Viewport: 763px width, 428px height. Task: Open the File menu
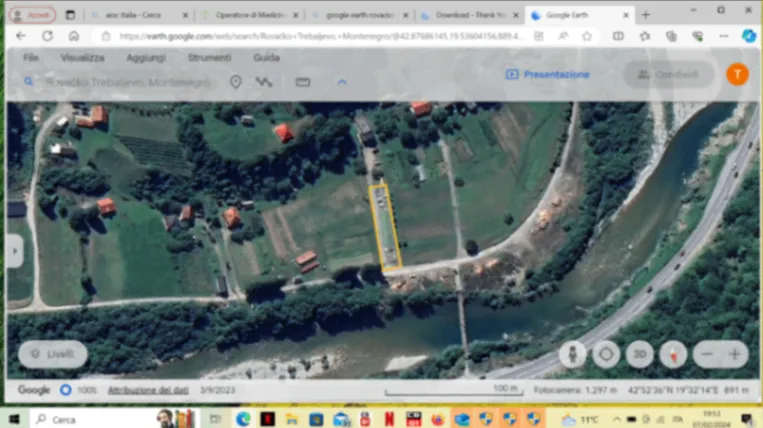coord(31,57)
